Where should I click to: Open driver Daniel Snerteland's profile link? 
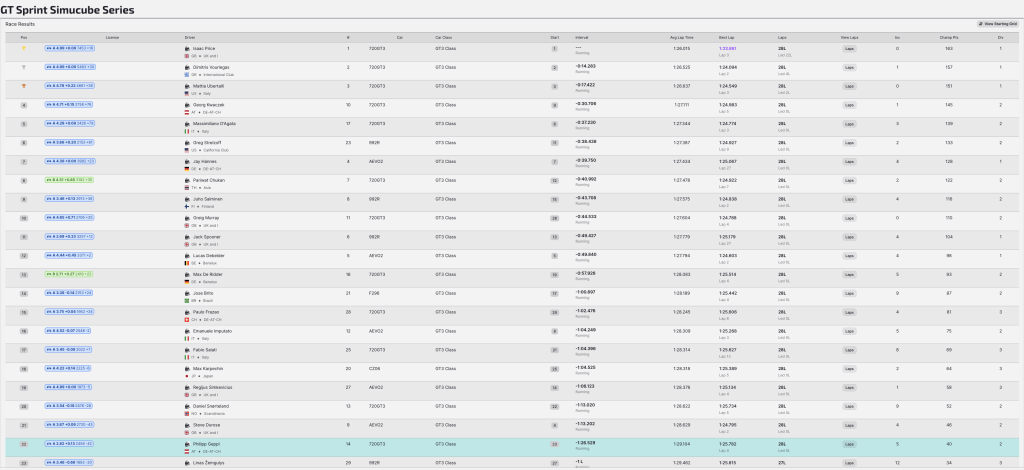coord(210,406)
